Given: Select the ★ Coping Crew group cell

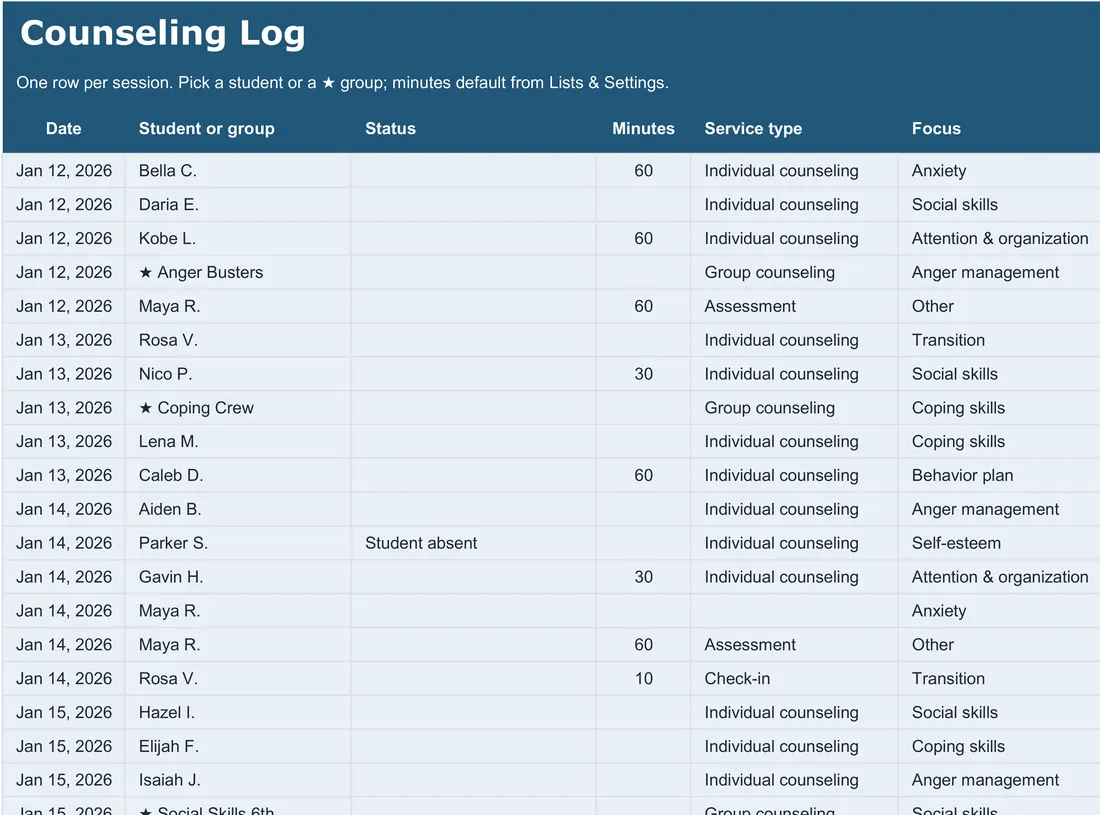Looking at the screenshot, I should 238,408.
